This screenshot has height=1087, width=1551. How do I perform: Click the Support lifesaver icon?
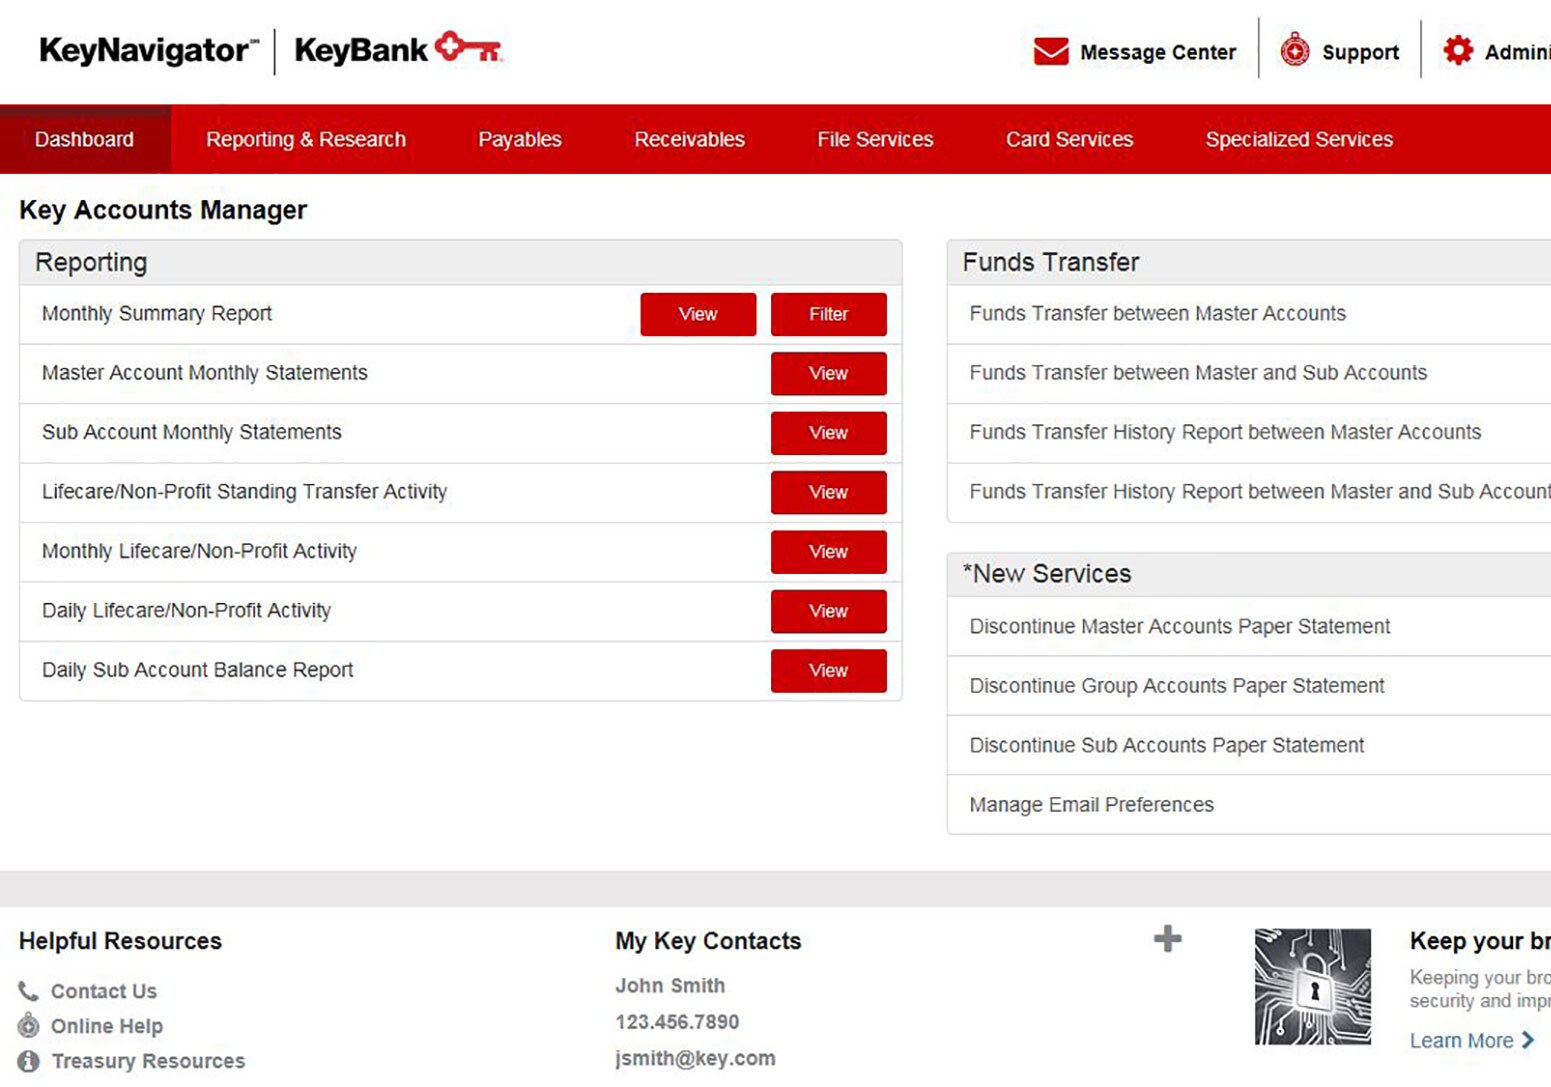pyautogui.click(x=1295, y=50)
